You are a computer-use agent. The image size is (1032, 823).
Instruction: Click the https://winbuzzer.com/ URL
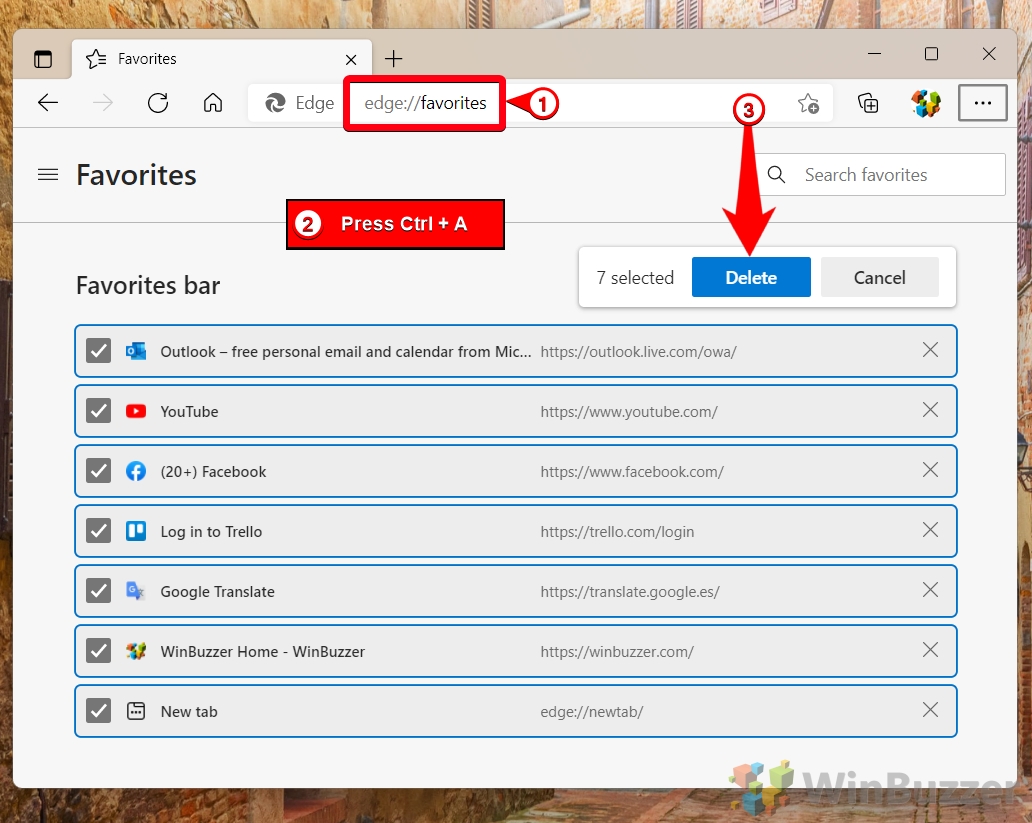pyautogui.click(x=617, y=651)
